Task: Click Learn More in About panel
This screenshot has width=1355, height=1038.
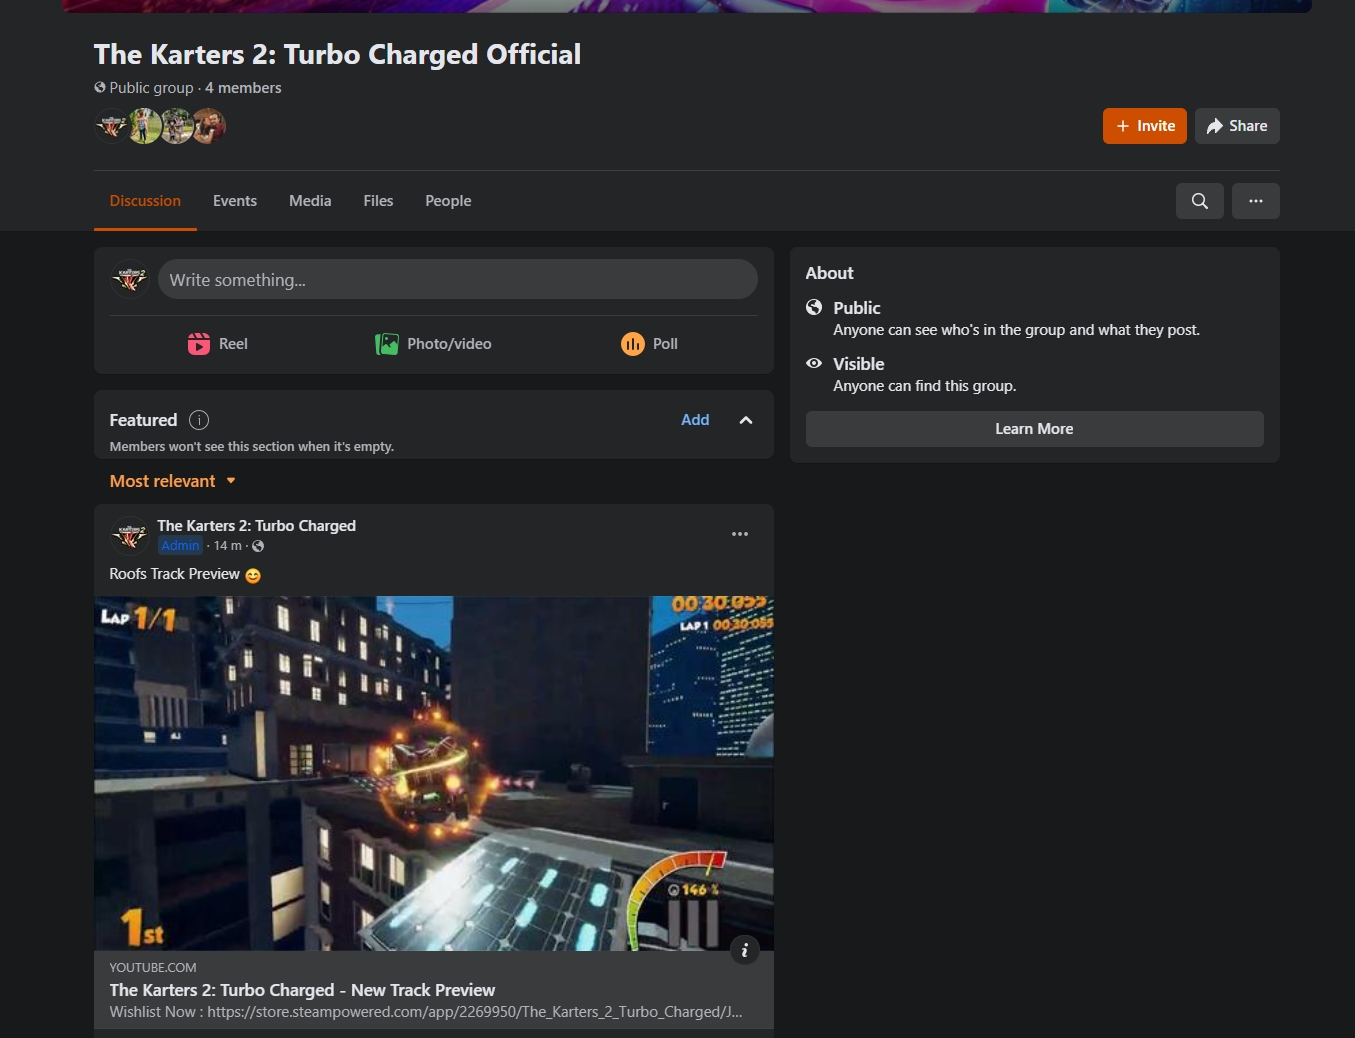Action: pos(1034,429)
